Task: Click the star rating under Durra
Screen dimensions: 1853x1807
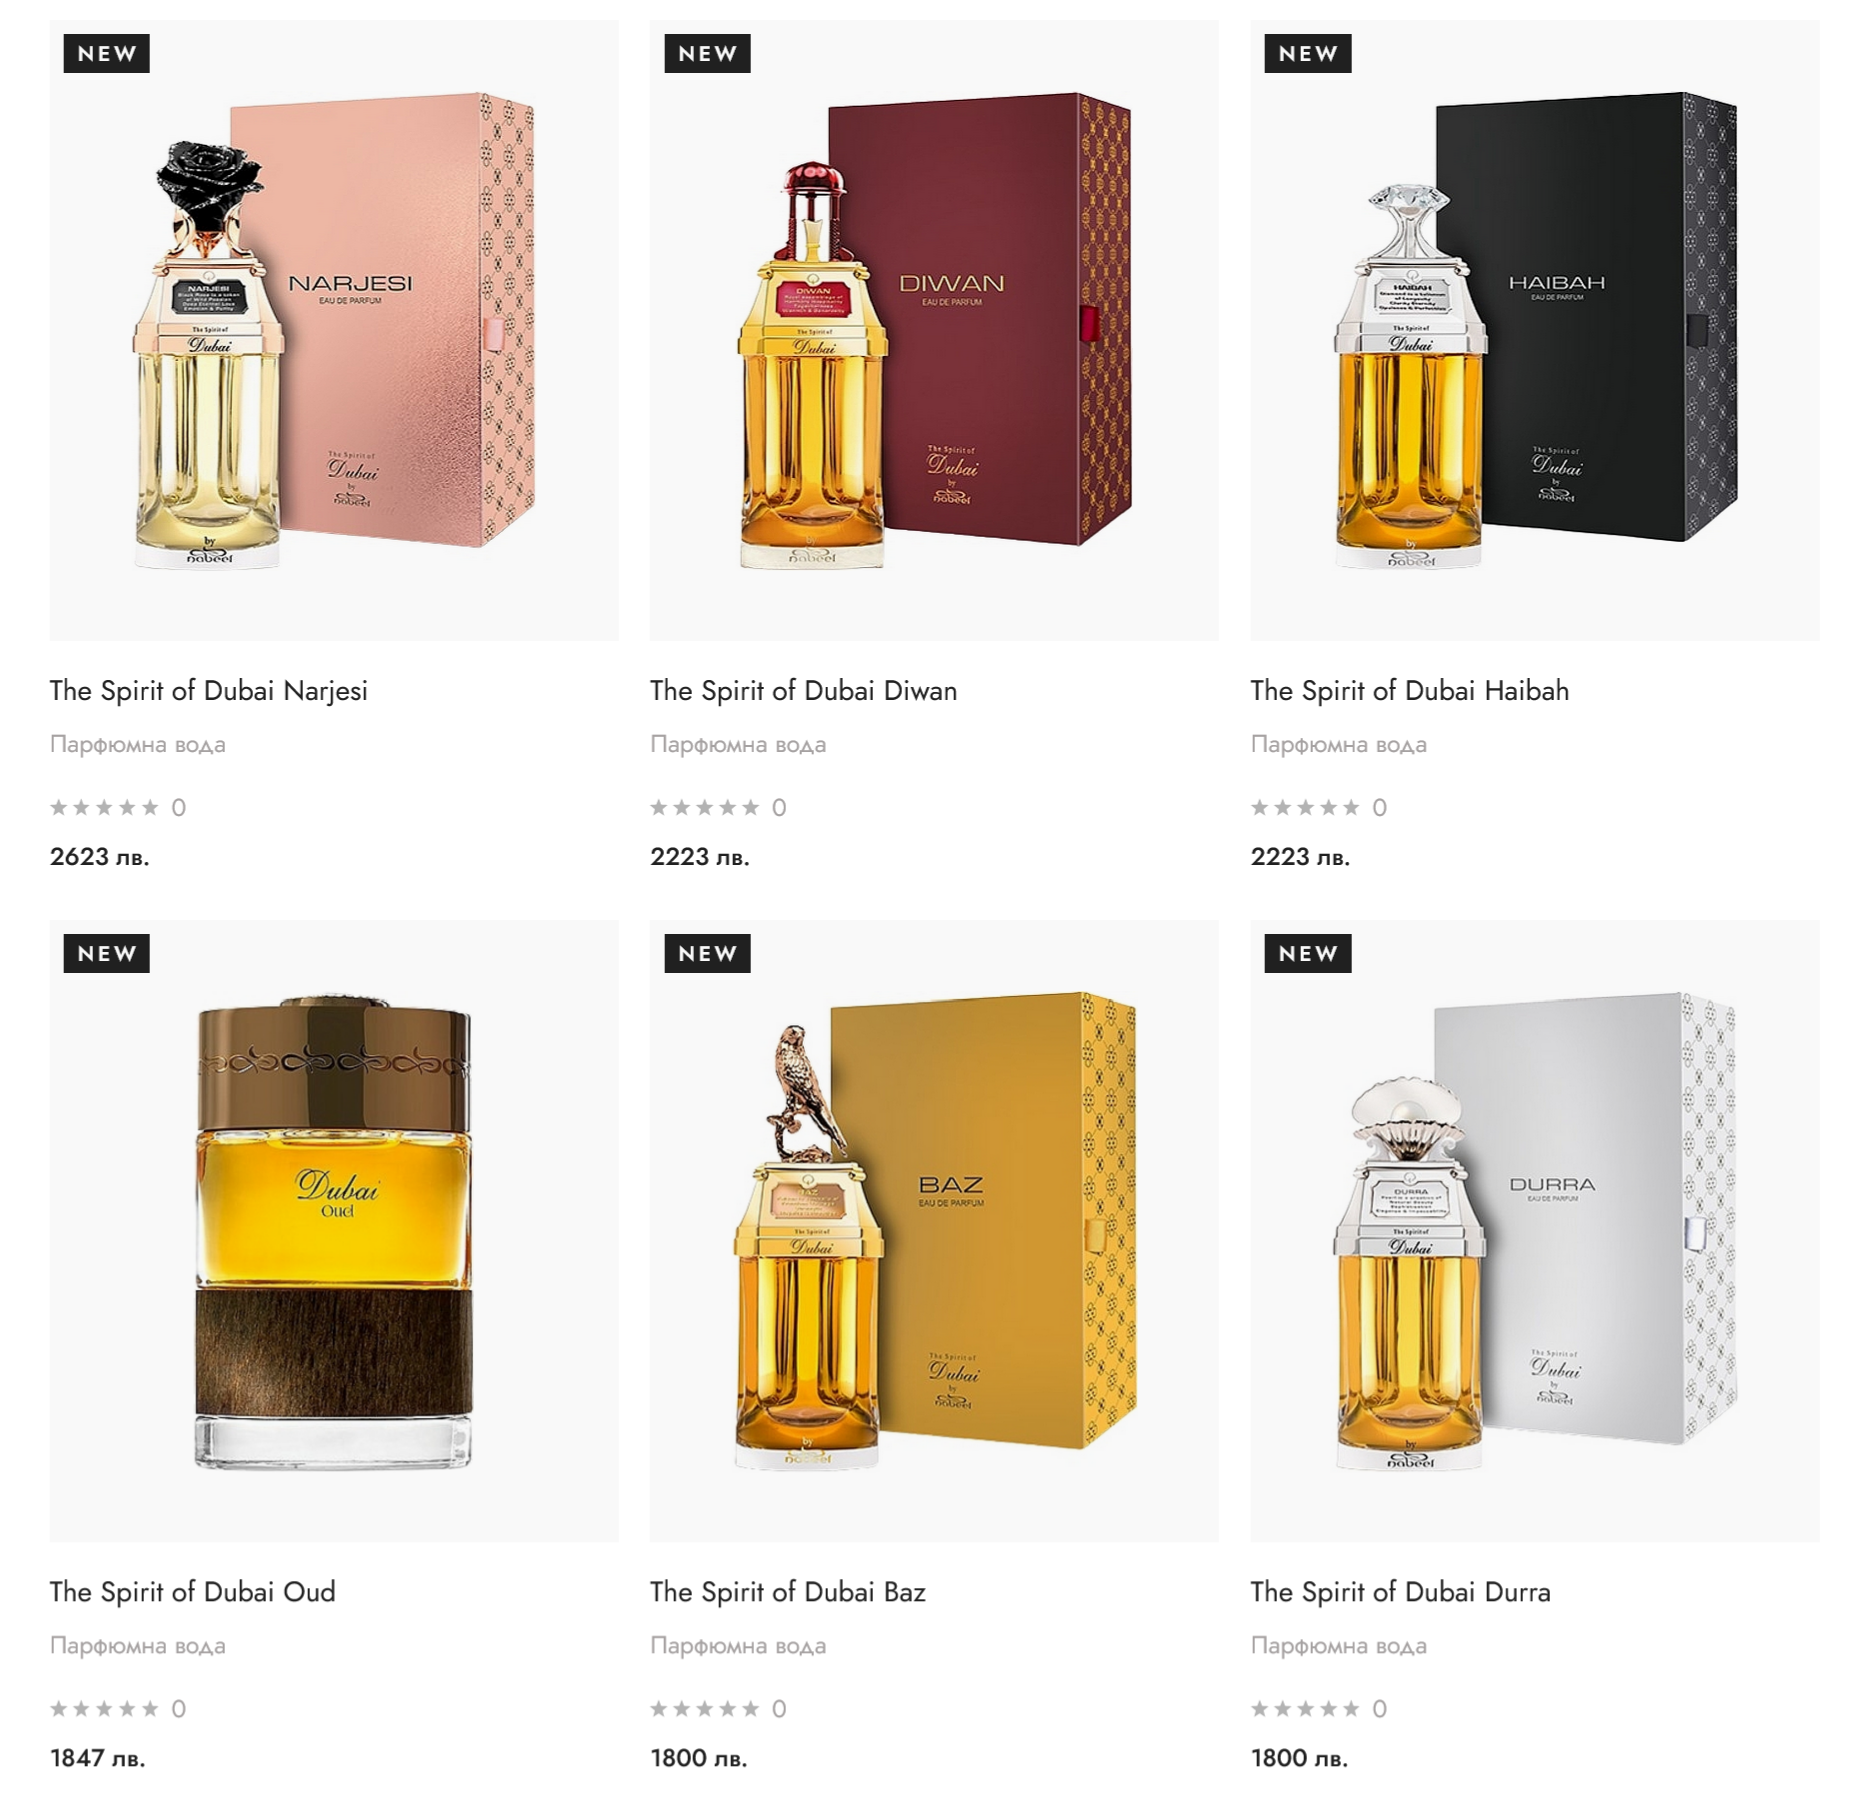Action: coord(1305,1708)
